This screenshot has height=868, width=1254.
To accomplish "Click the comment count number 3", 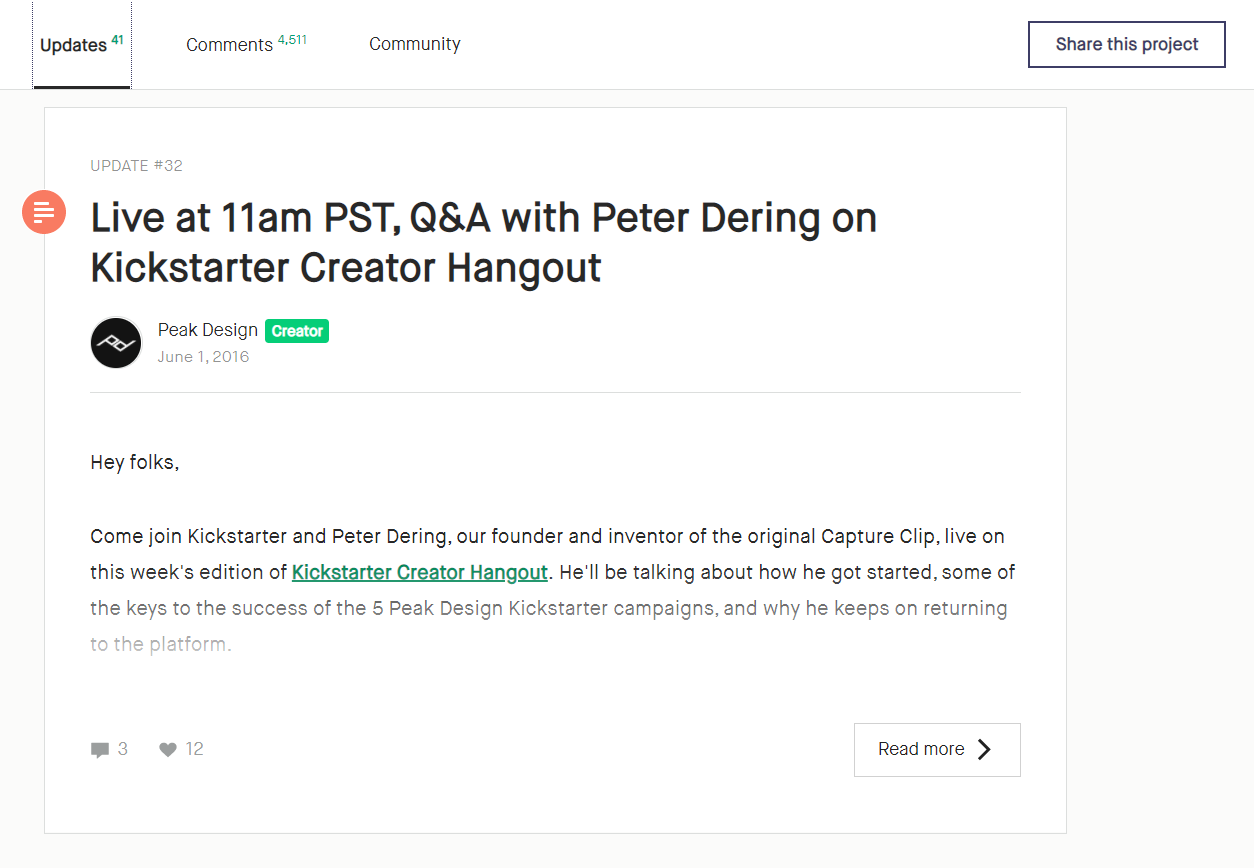I will 123,749.
